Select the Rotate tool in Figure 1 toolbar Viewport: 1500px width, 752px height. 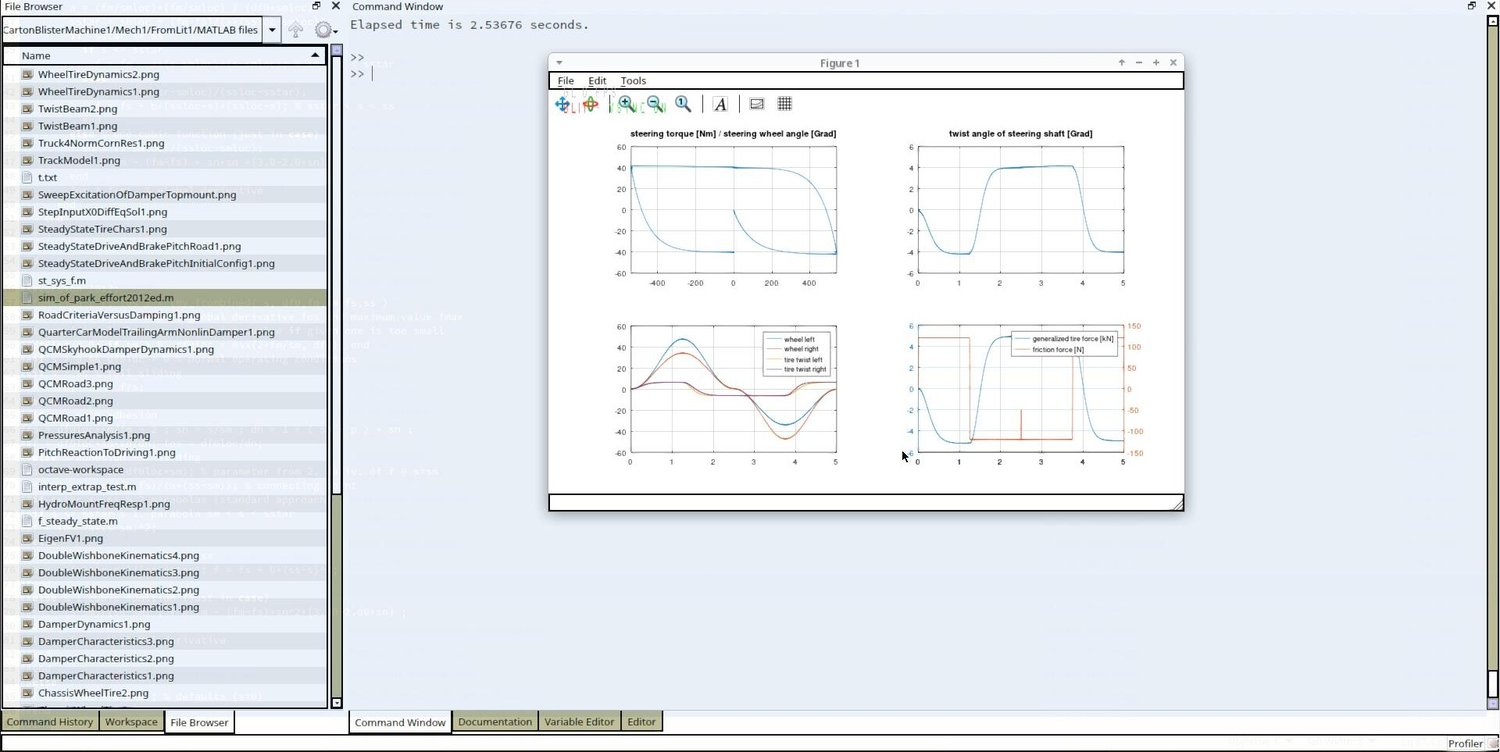tap(590, 104)
